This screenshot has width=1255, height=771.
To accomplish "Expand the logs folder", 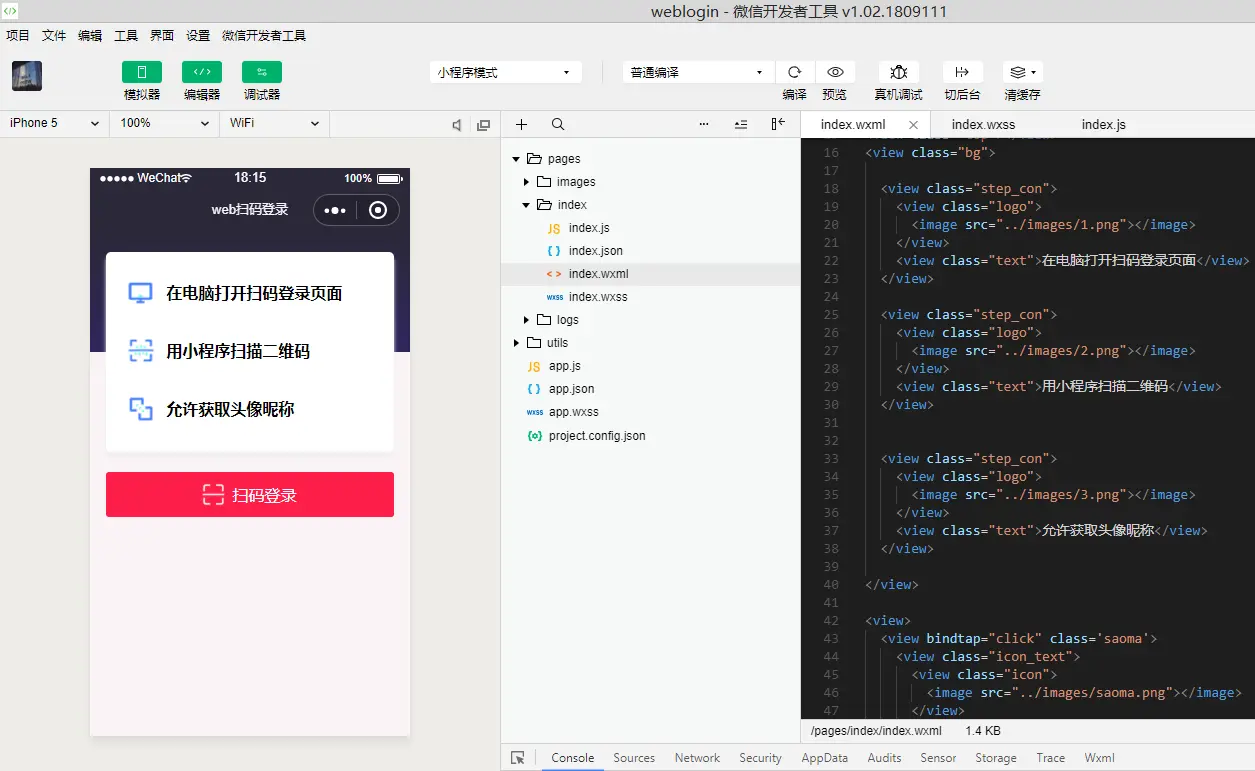I will pyautogui.click(x=527, y=320).
